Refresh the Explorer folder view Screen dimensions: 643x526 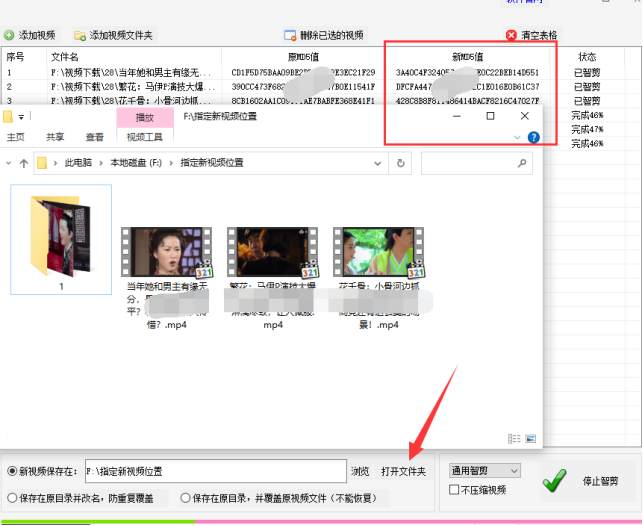pyautogui.click(x=401, y=164)
